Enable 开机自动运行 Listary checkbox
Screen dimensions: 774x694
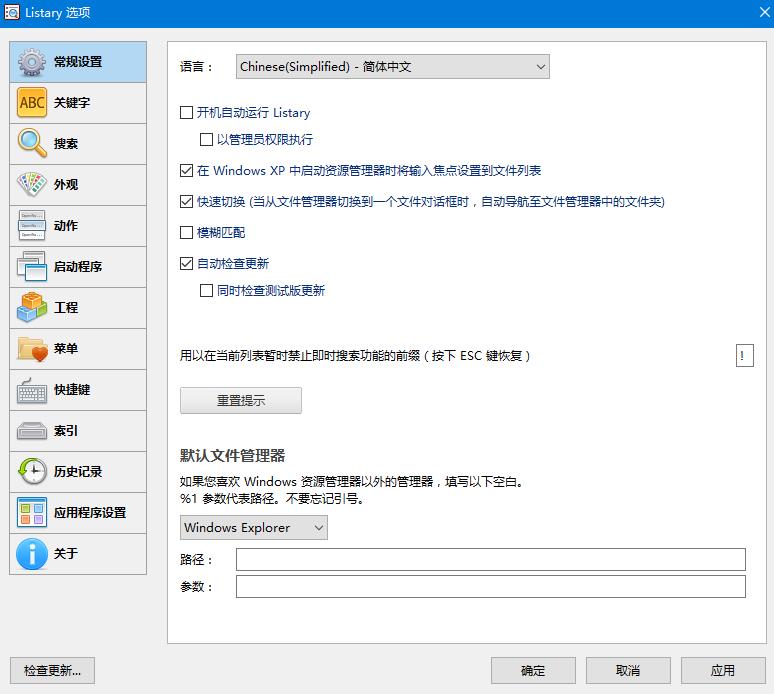click(187, 113)
